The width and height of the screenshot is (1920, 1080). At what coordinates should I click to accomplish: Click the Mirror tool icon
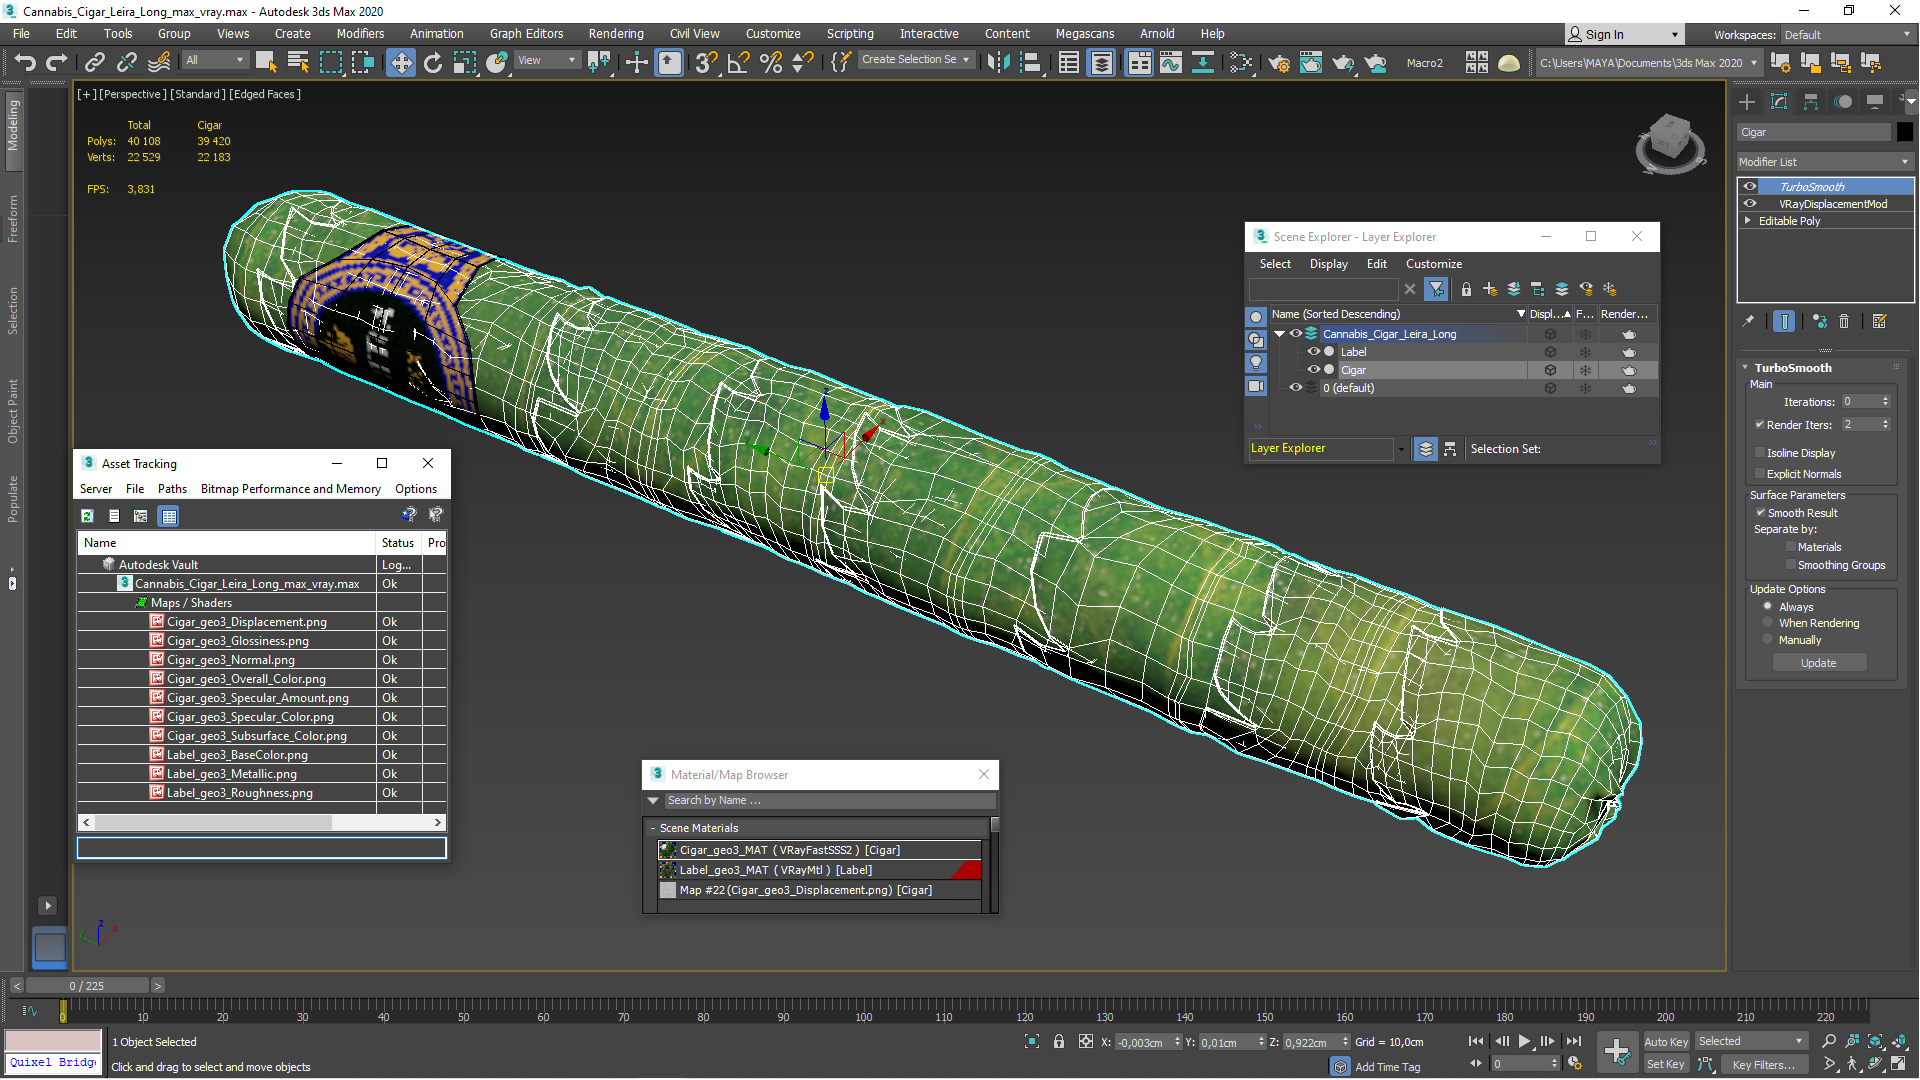click(998, 63)
